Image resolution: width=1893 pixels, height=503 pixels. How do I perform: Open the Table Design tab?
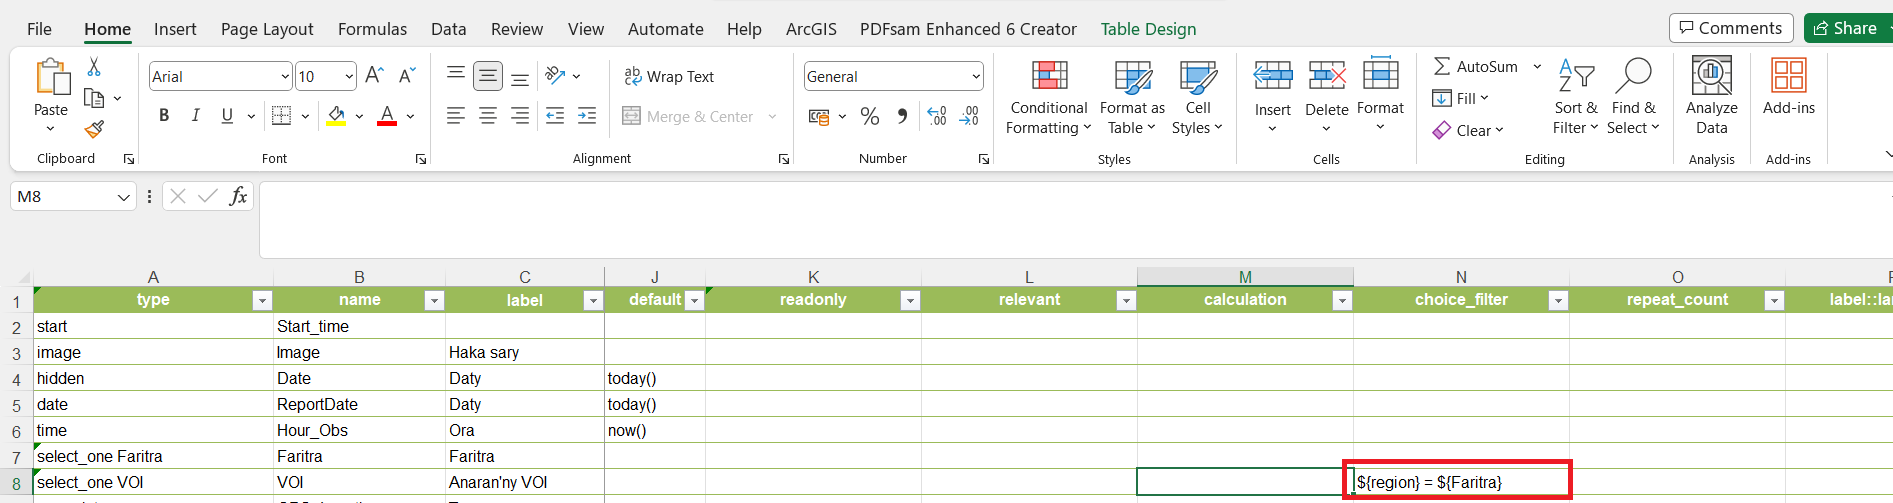[1148, 29]
